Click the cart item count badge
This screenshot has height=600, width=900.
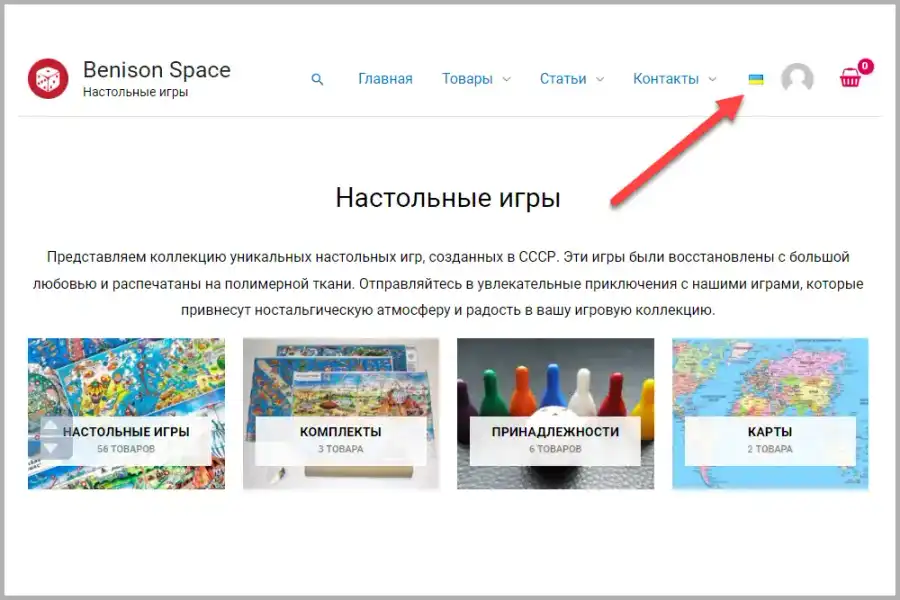866,66
